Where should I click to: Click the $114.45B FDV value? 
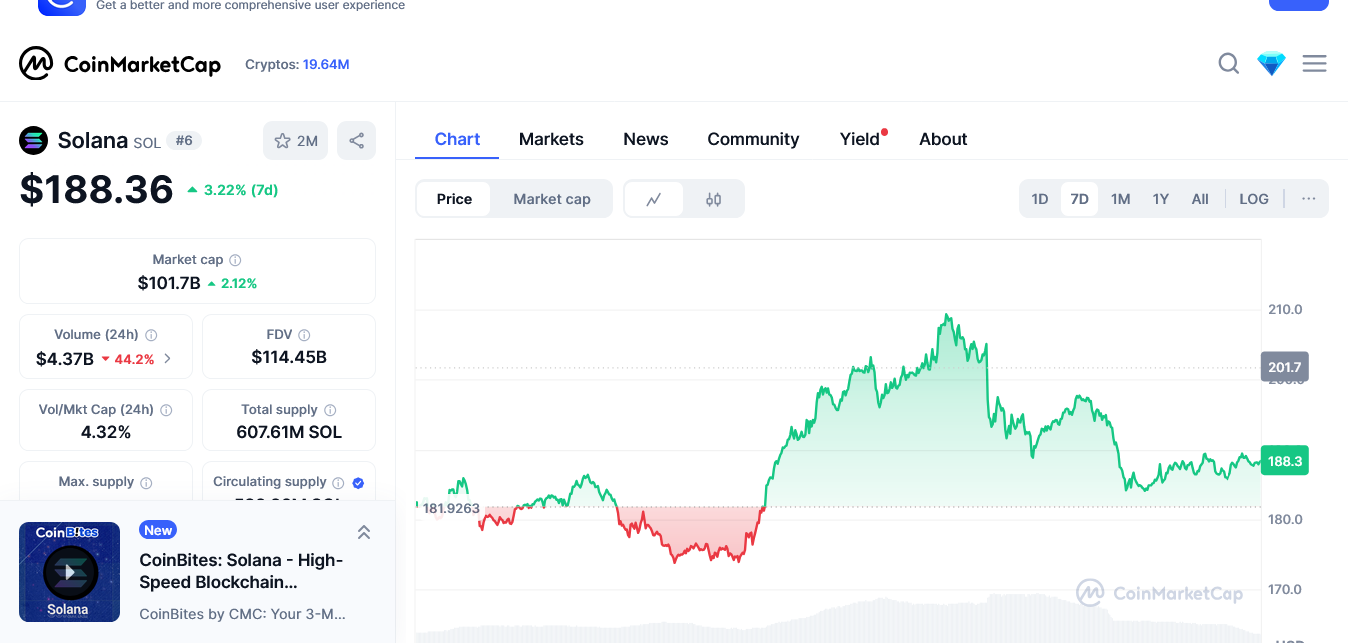(289, 357)
